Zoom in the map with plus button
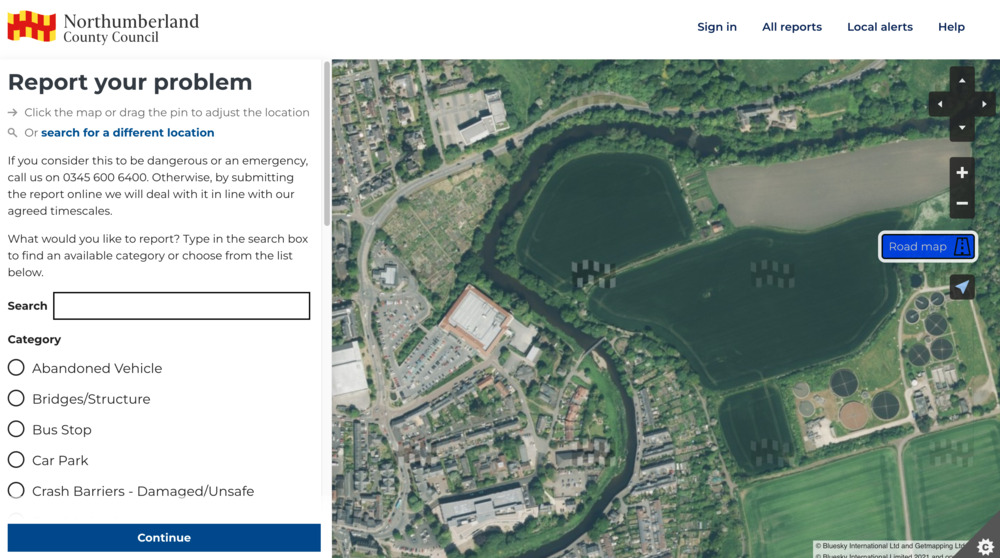The image size is (1000, 558). (962, 173)
